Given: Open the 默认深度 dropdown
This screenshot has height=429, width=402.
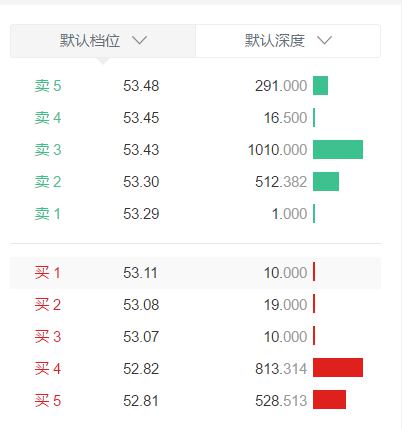Looking at the screenshot, I should pos(288,41).
